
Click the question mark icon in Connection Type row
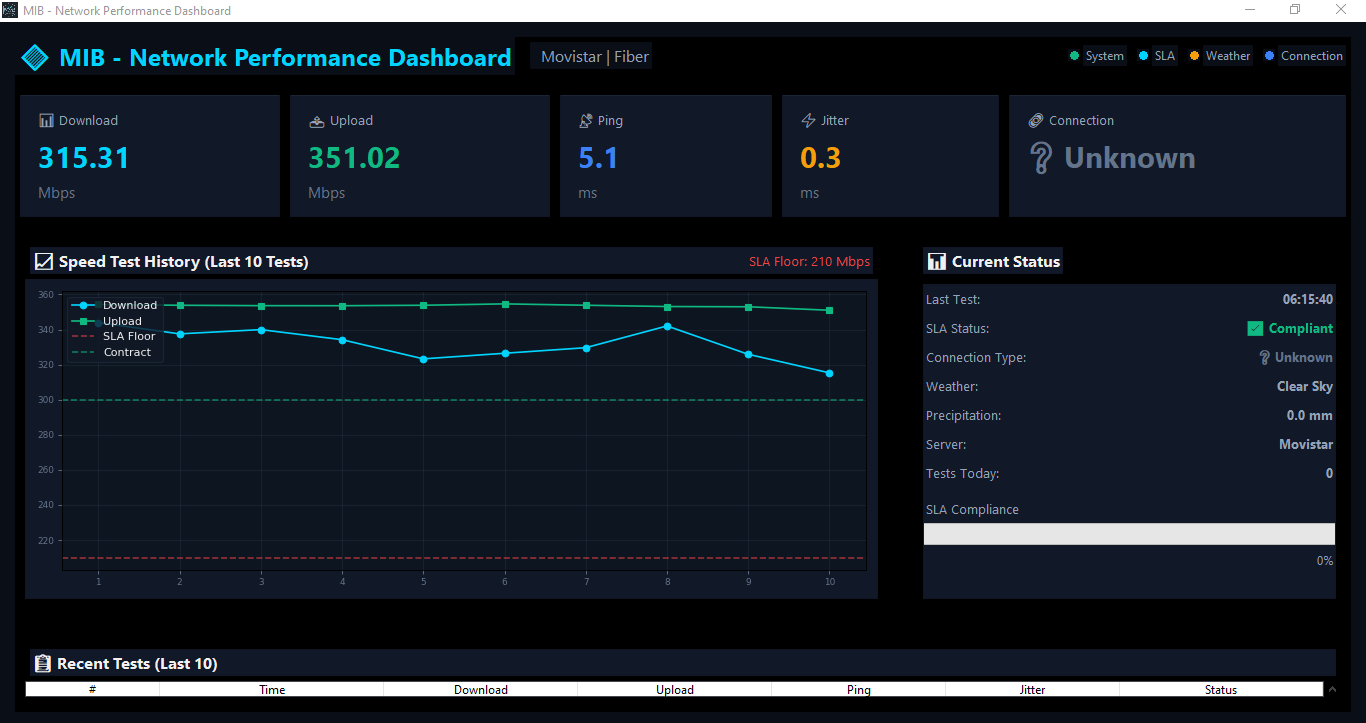click(x=1265, y=358)
